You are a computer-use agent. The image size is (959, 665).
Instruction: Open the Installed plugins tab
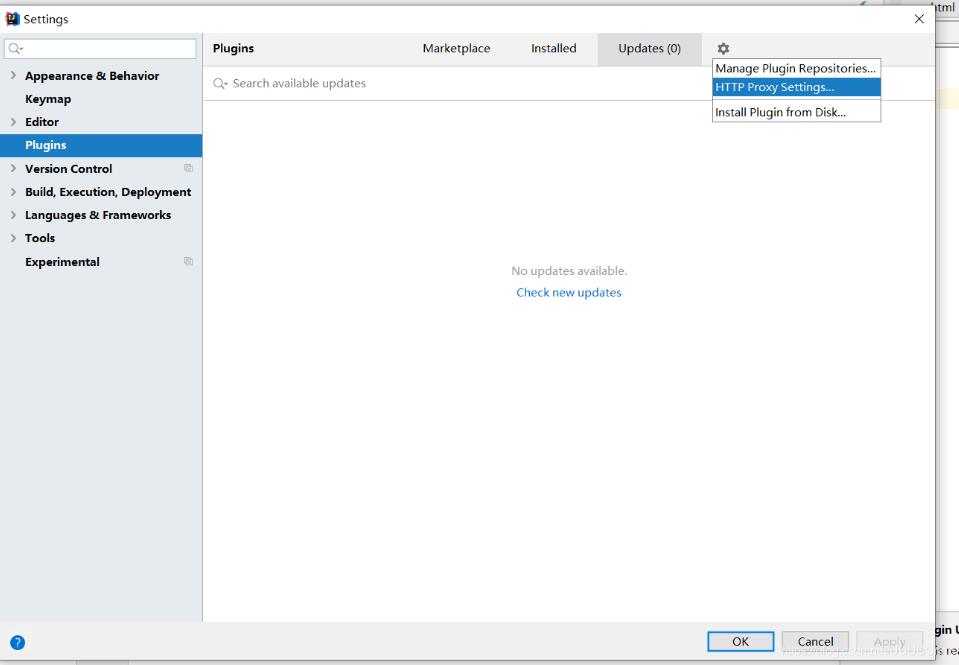[x=553, y=47]
